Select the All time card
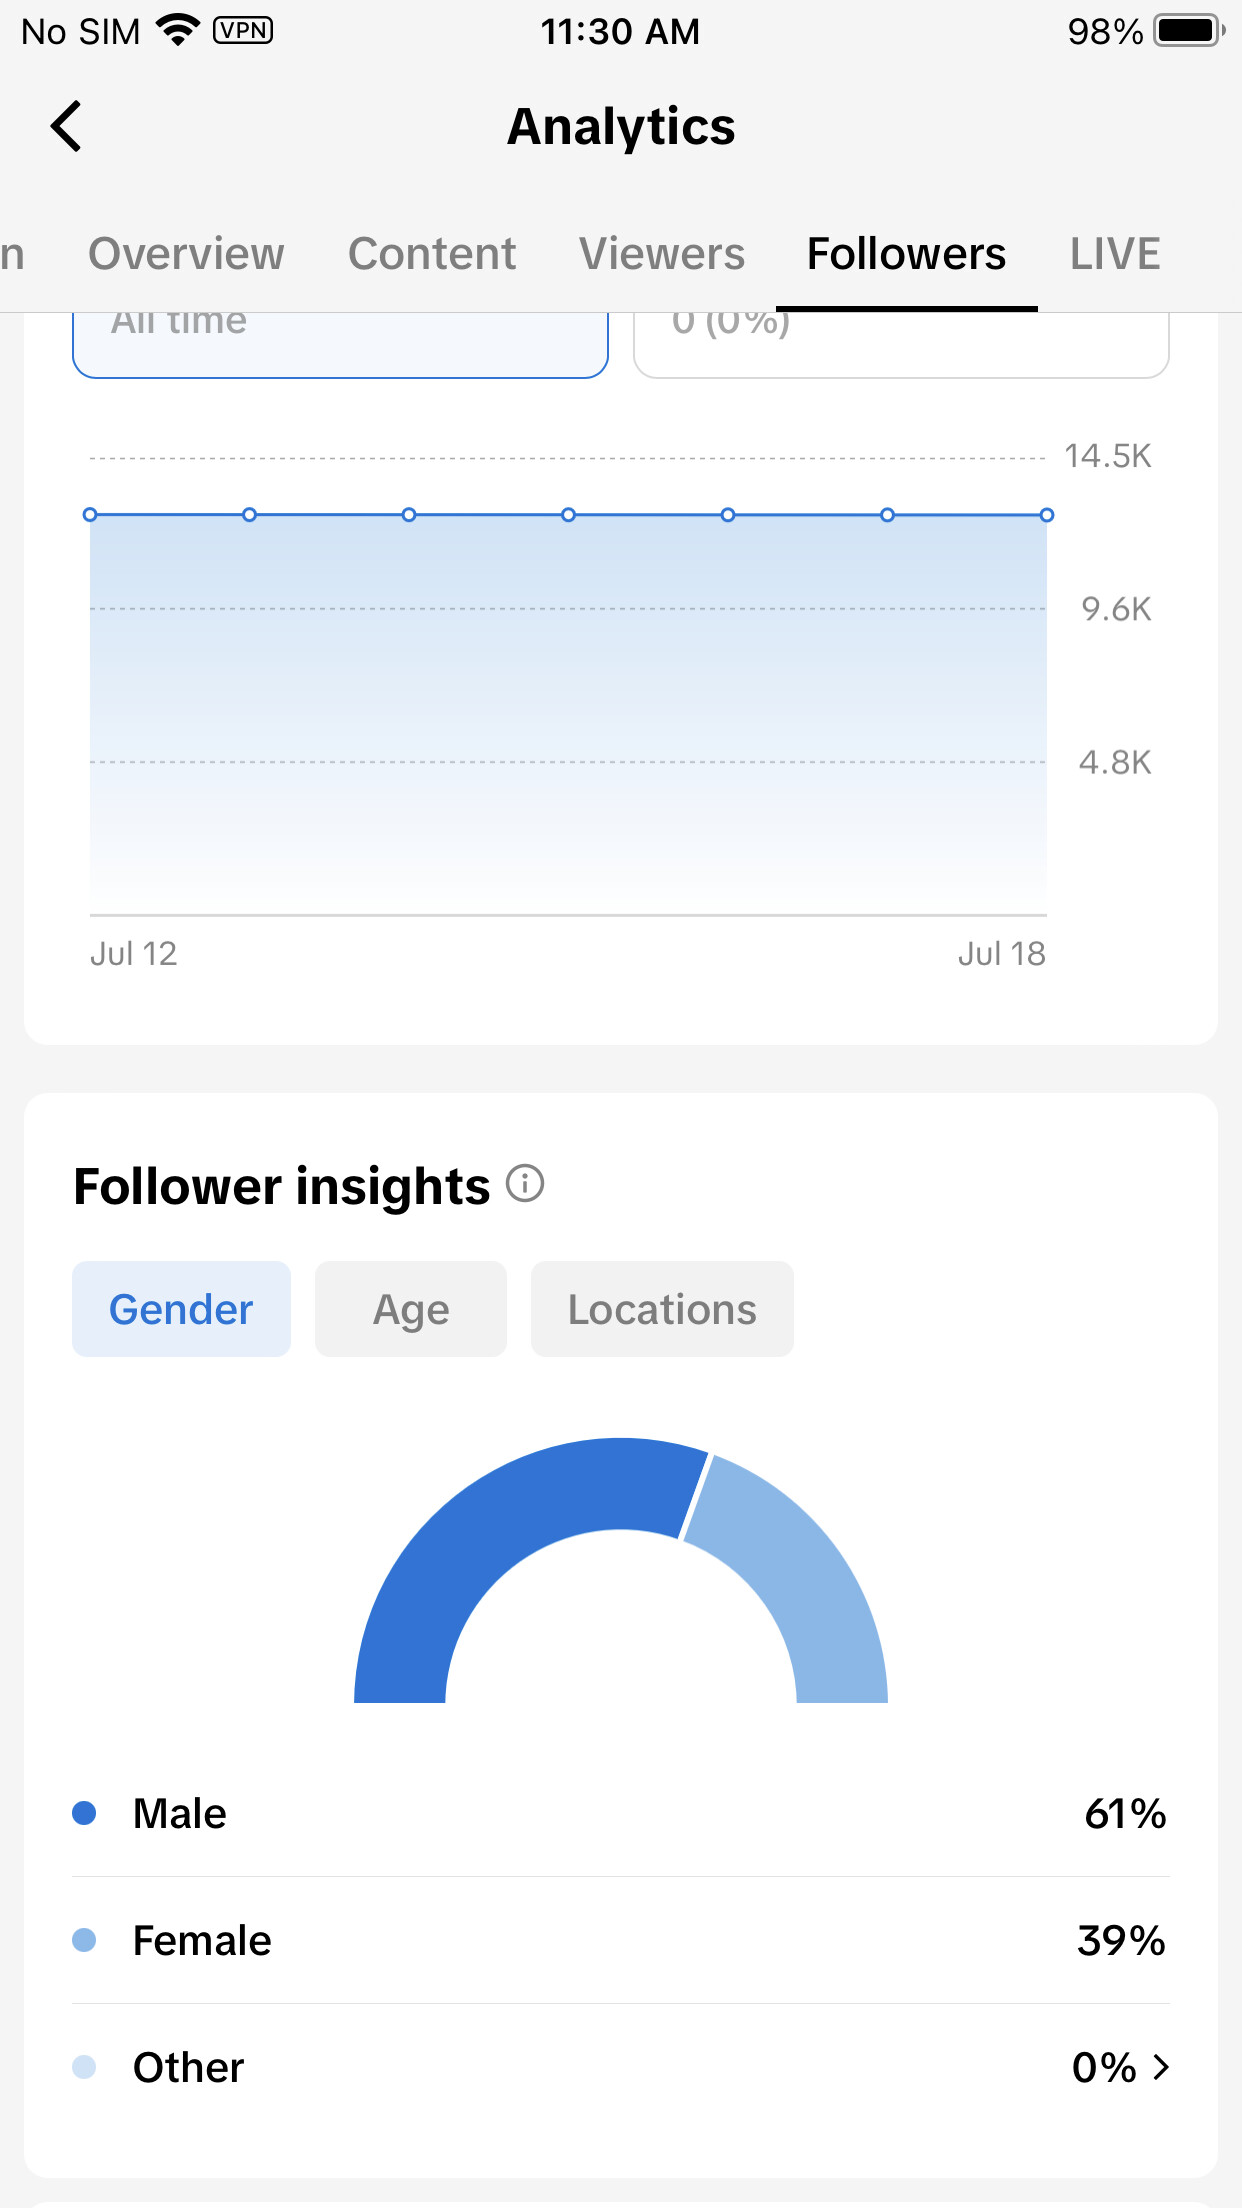 340,345
